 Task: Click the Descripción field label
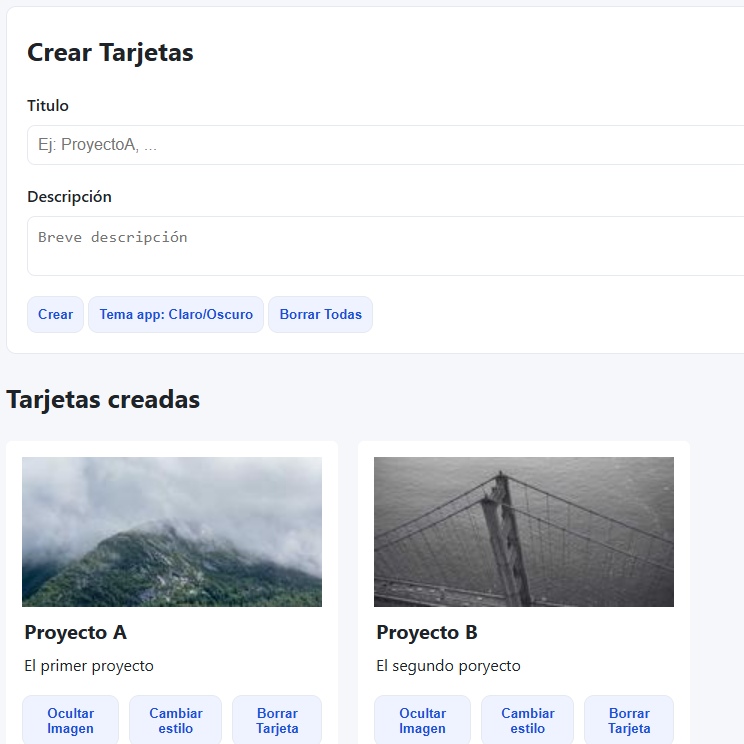point(69,197)
